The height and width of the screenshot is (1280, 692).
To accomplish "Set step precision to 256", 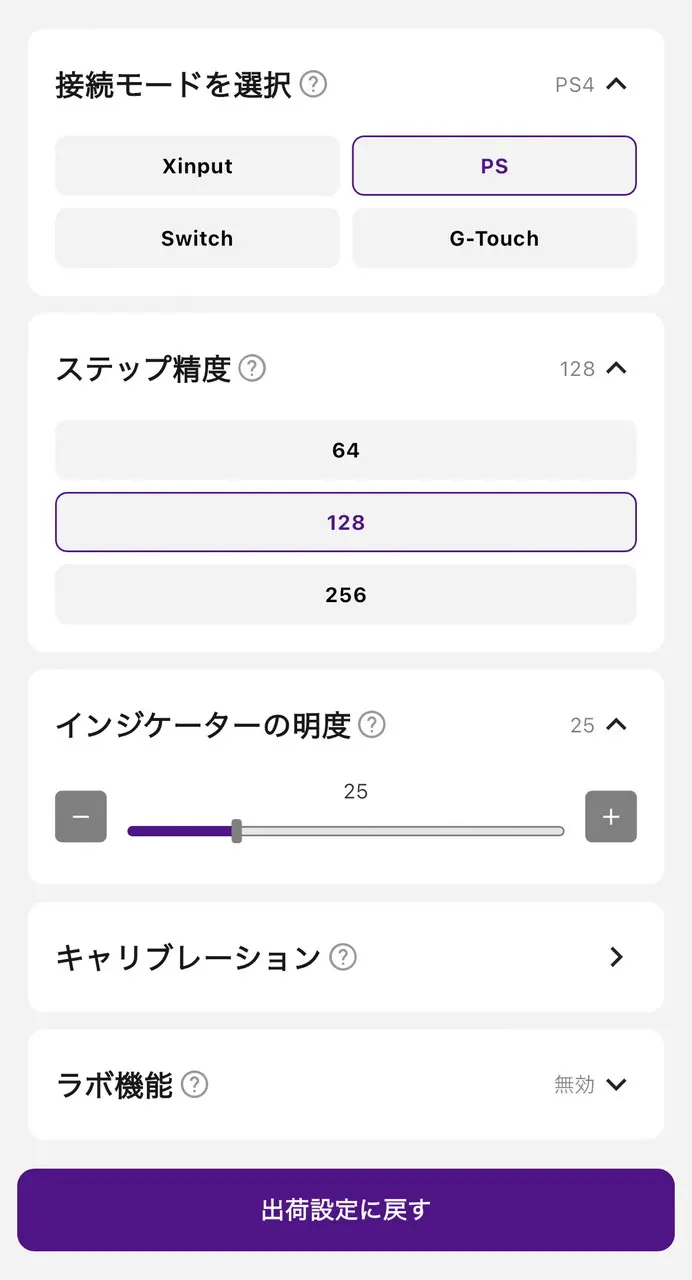I will coord(346,594).
